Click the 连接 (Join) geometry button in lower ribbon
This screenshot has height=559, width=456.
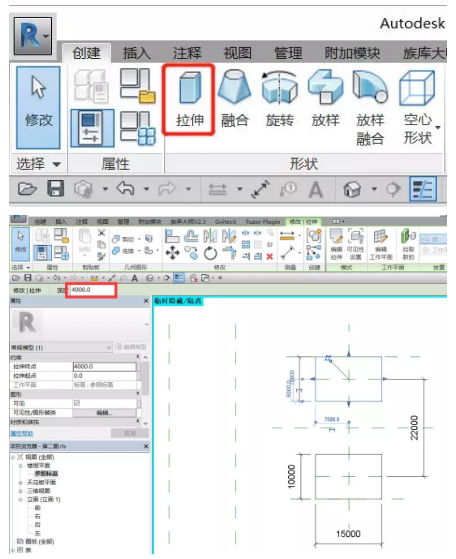(x=123, y=251)
